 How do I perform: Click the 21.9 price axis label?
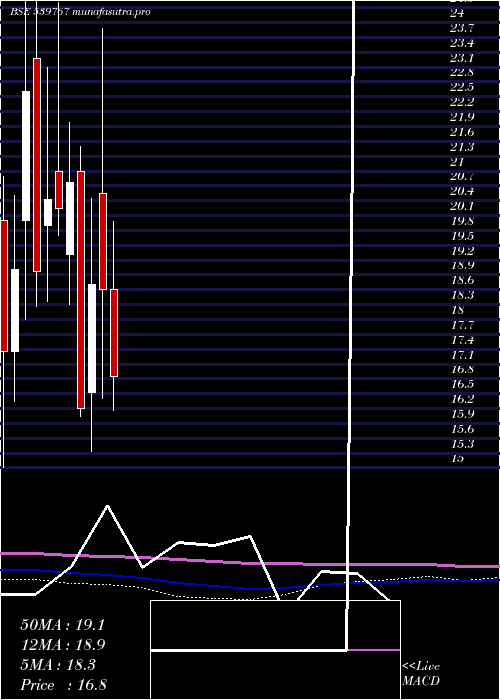click(462, 117)
